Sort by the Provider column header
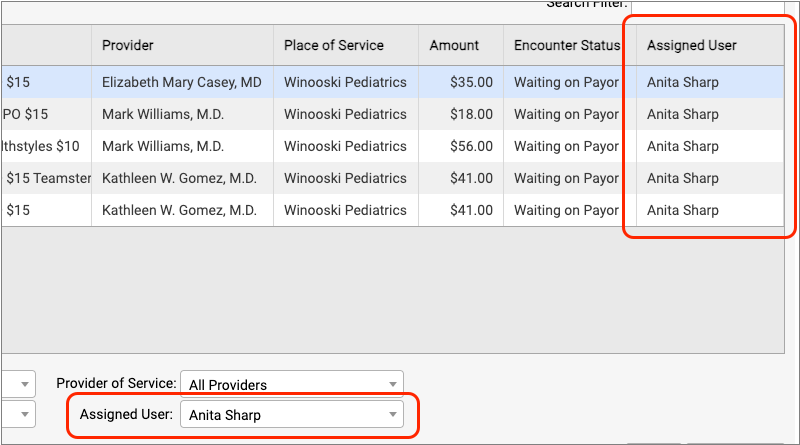800x445 pixels. [181, 46]
